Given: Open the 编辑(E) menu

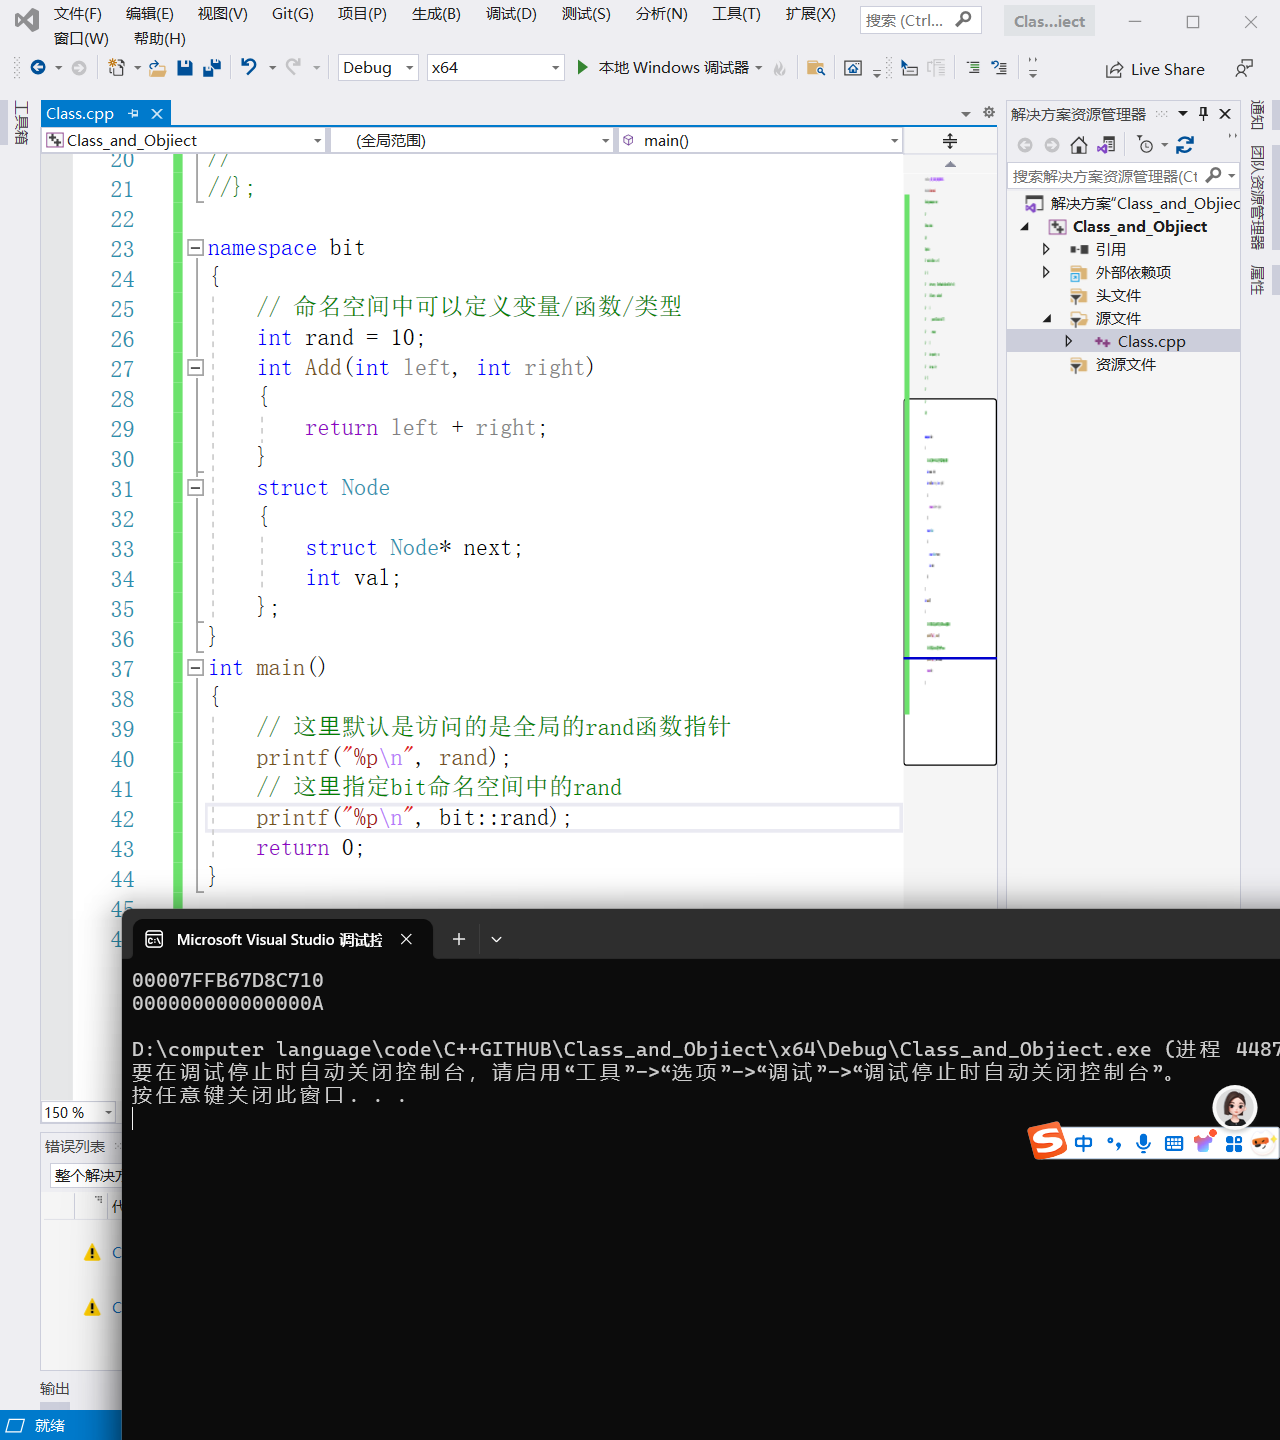Looking at the screenshot, I should coord(150,13).
